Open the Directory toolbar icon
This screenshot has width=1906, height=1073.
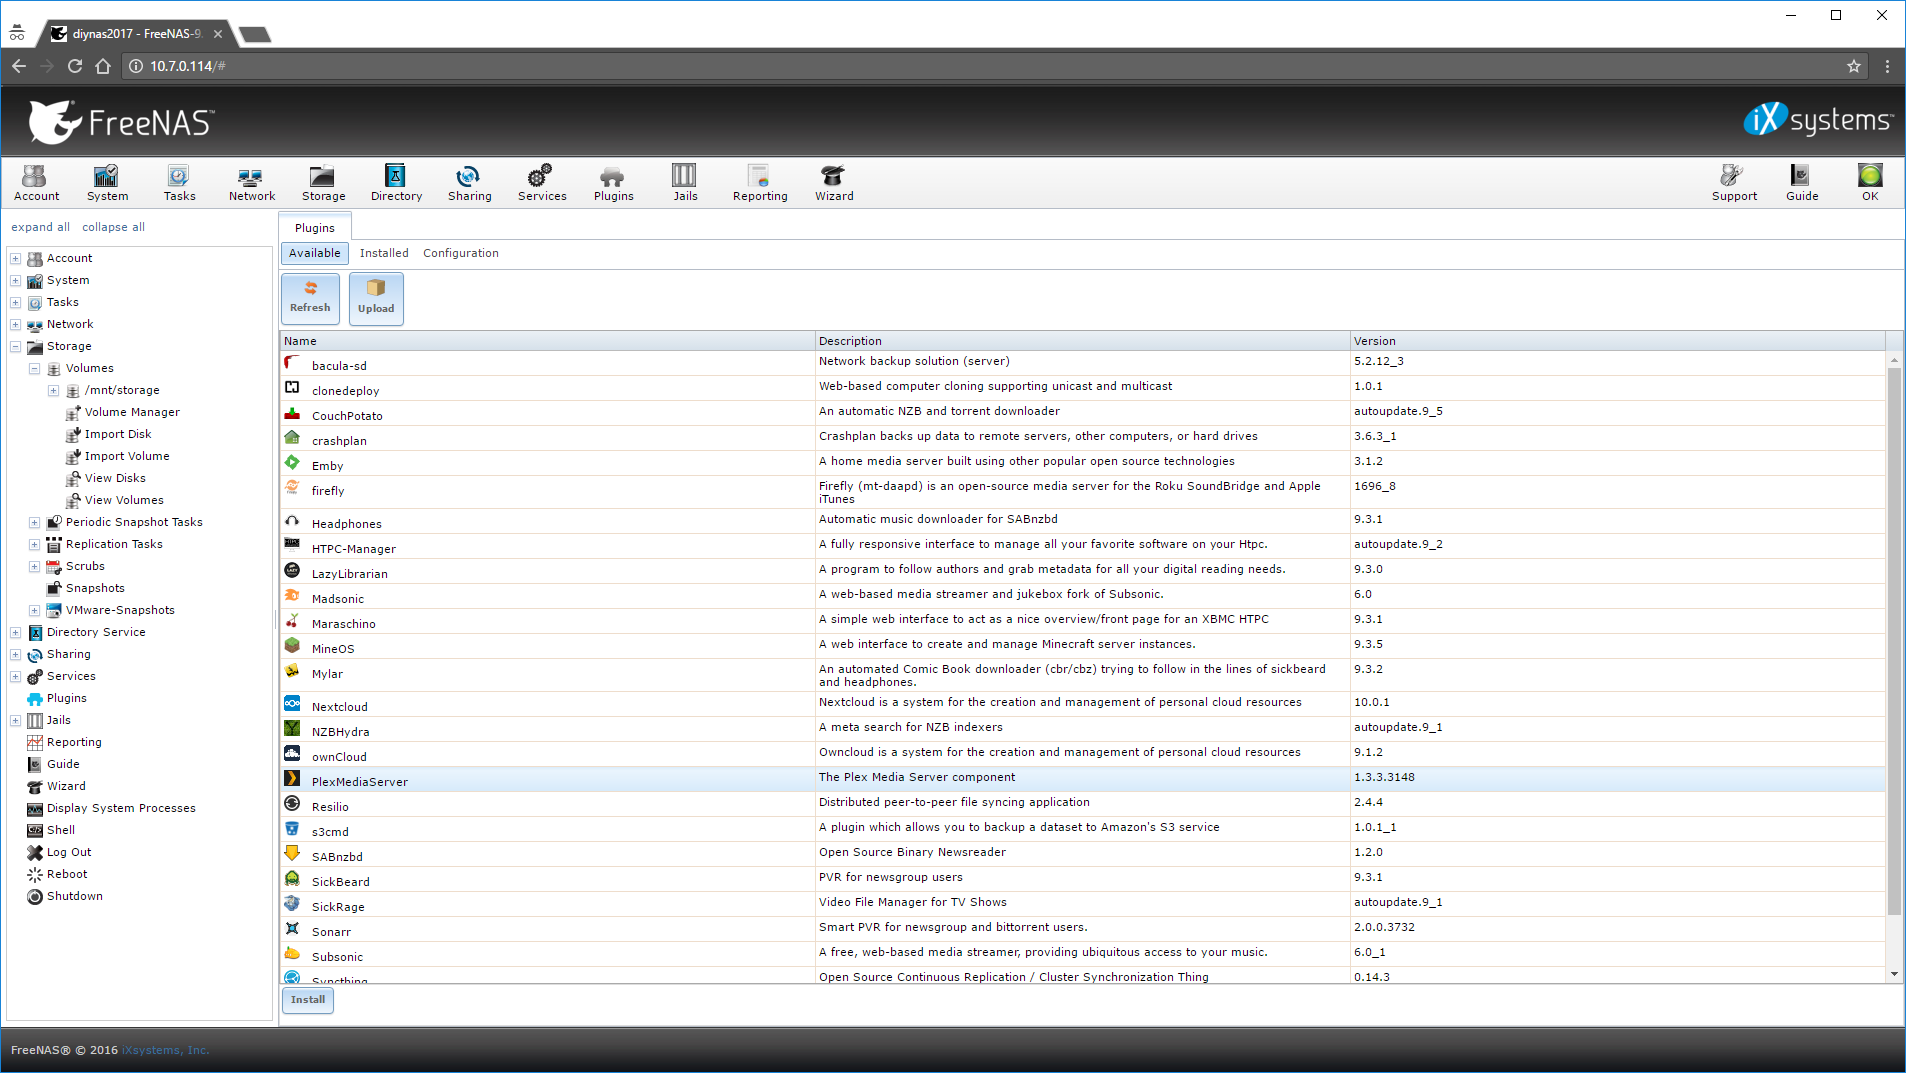[x=396, y=183]
